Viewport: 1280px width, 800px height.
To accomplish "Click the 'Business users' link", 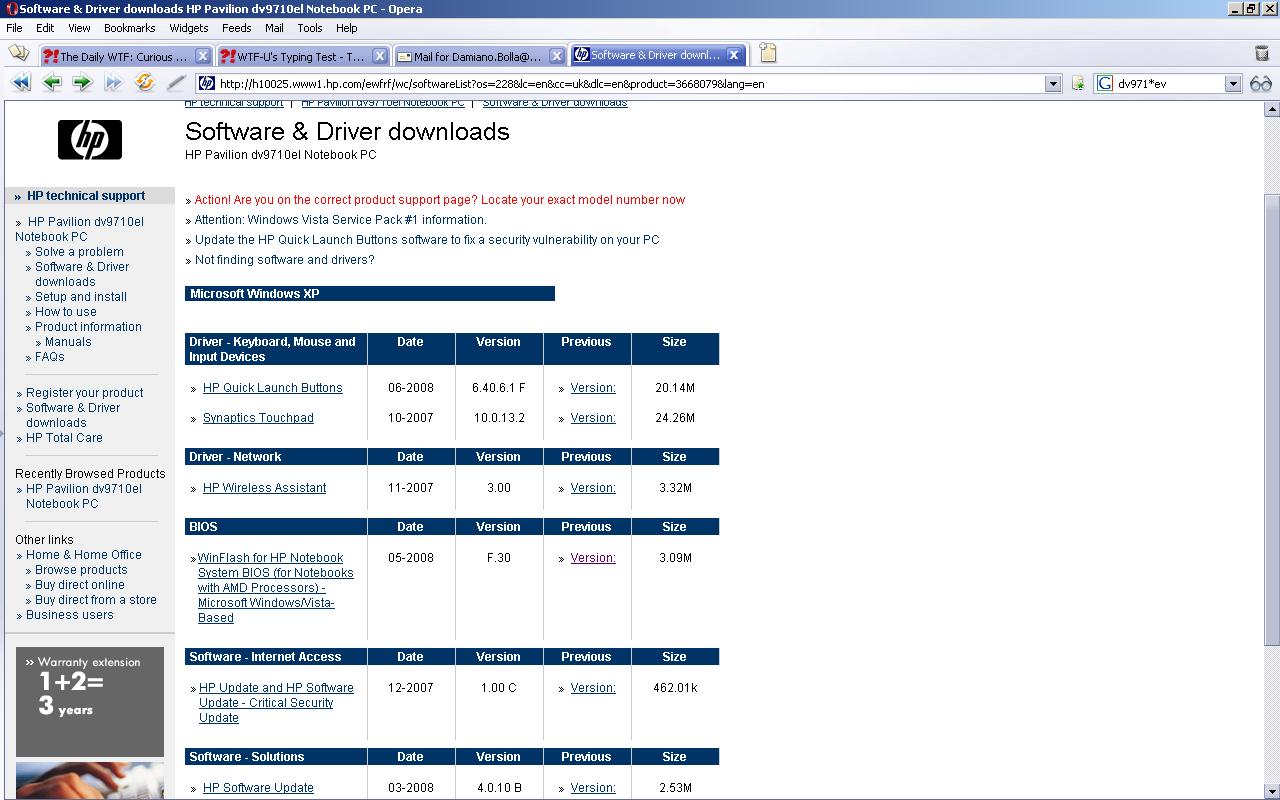I will [x=70, y=615].
